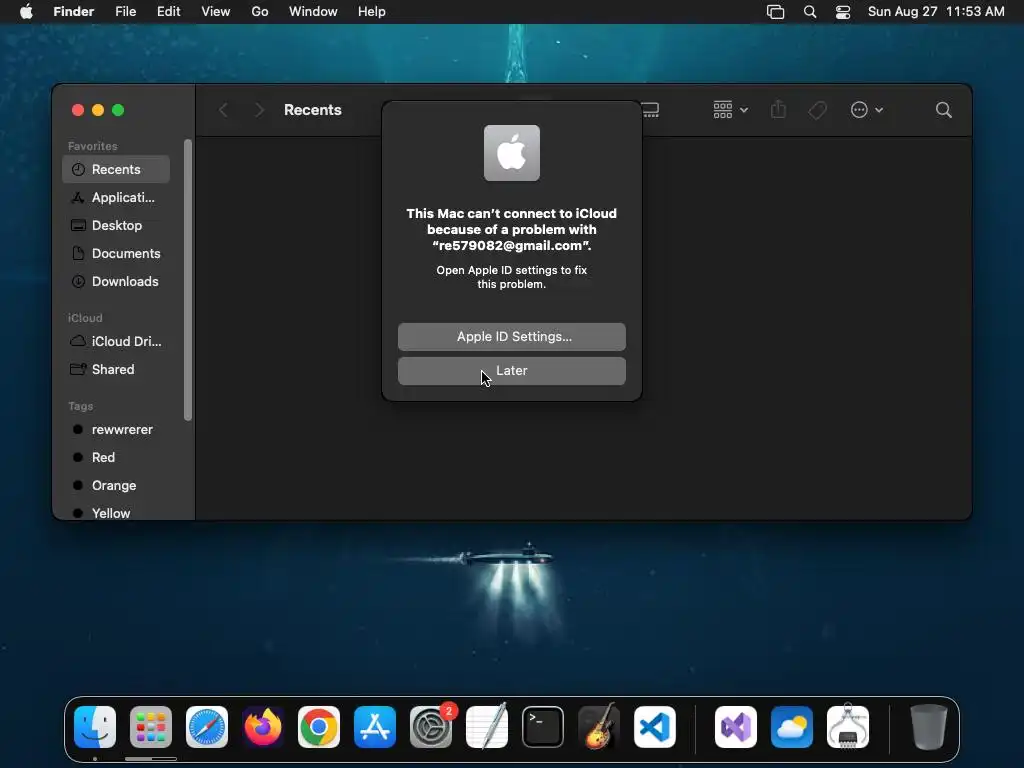Click the Edit Tags toolbar icon
The height and width of the screenshot is (768, 1024).
click(817, 110)
